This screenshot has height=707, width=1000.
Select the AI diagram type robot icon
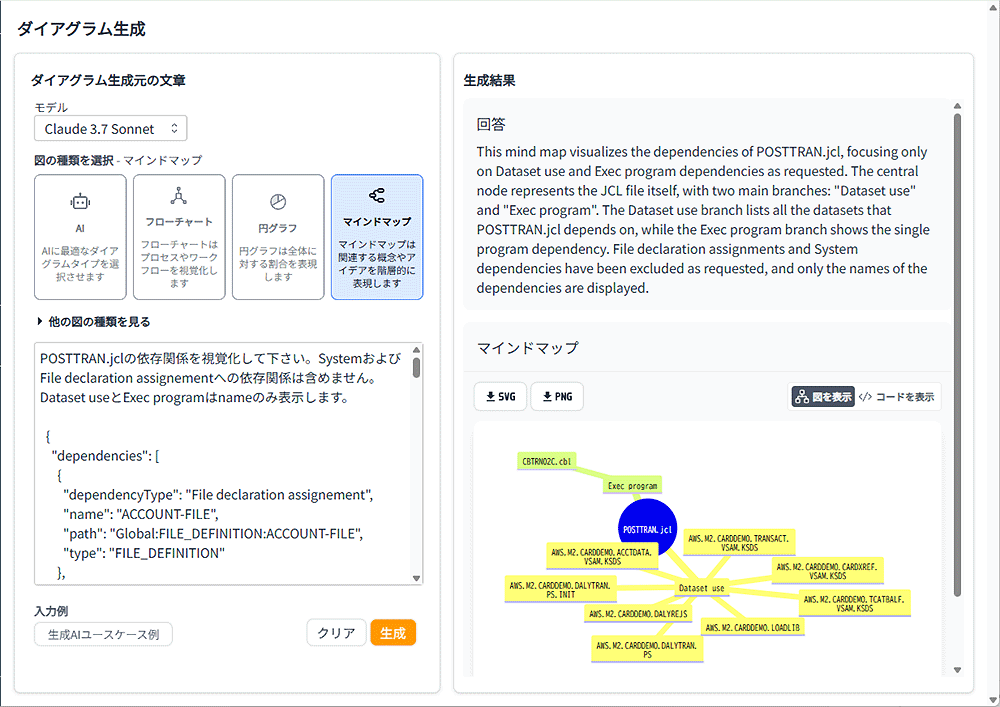[80, 201]
